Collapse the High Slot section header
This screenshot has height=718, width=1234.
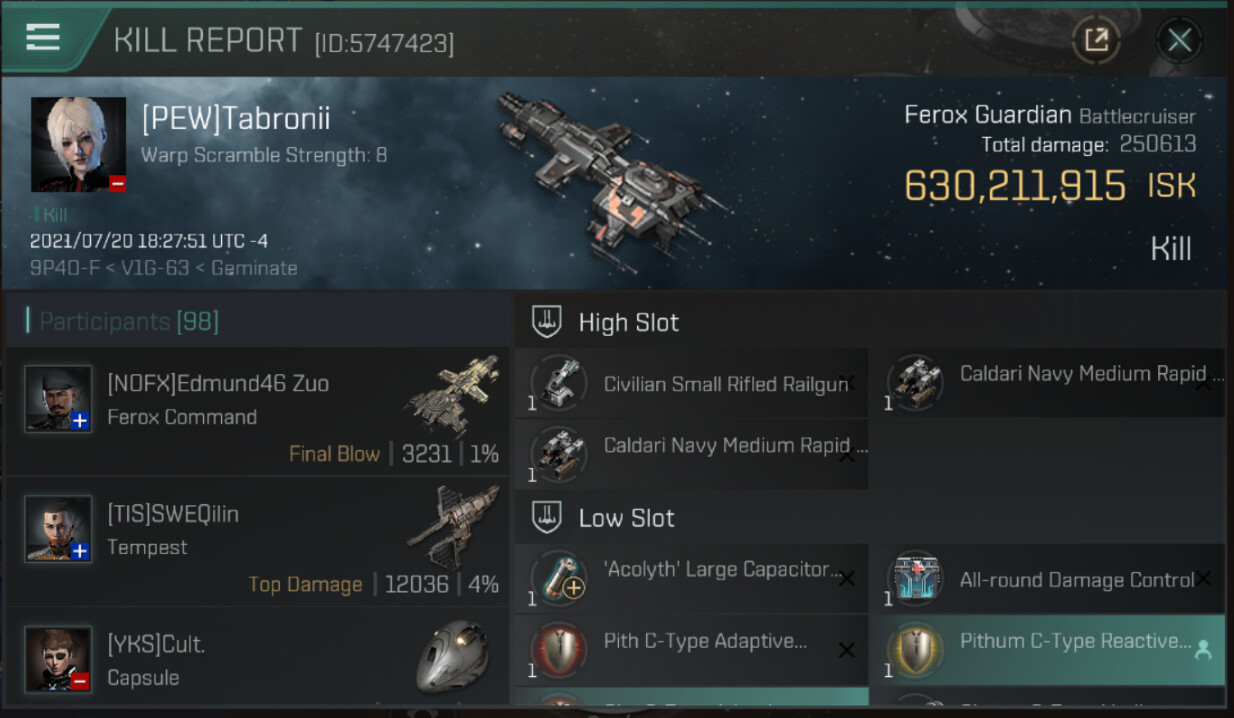[x=628, y=322]
